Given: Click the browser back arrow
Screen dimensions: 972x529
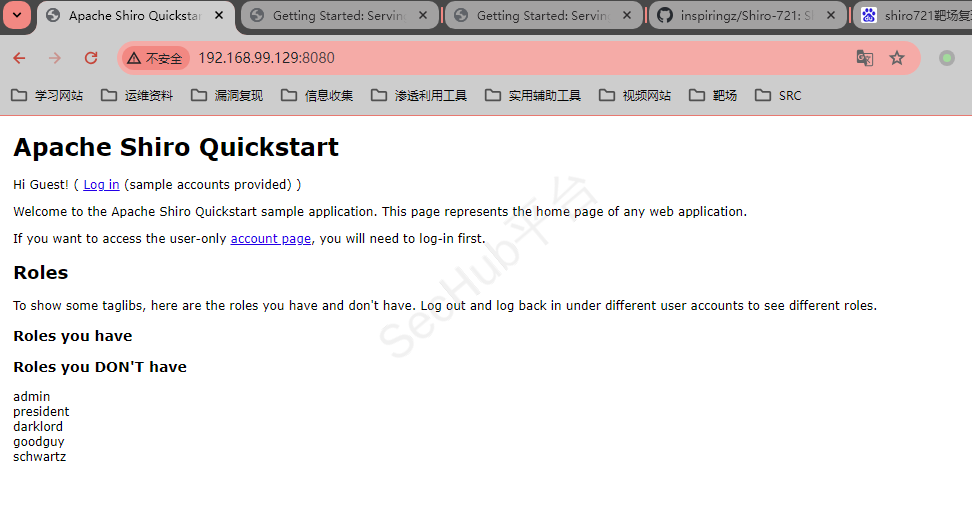Looking at the screenshot, I should [x=19, y=58].
